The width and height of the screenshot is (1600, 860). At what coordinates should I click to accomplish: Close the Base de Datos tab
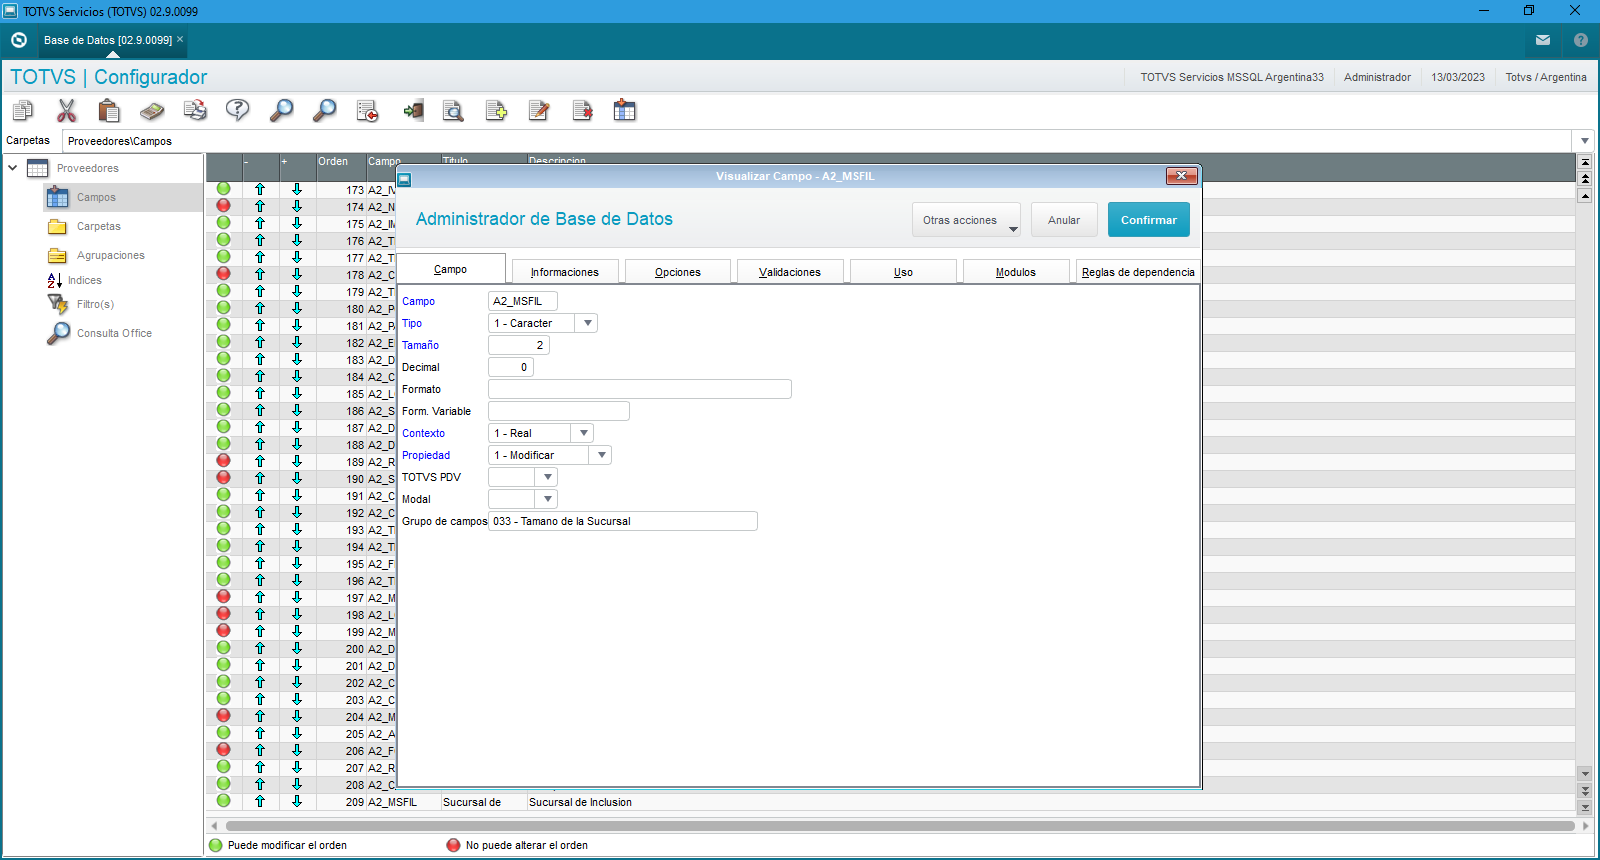click(x=180, y=40)
